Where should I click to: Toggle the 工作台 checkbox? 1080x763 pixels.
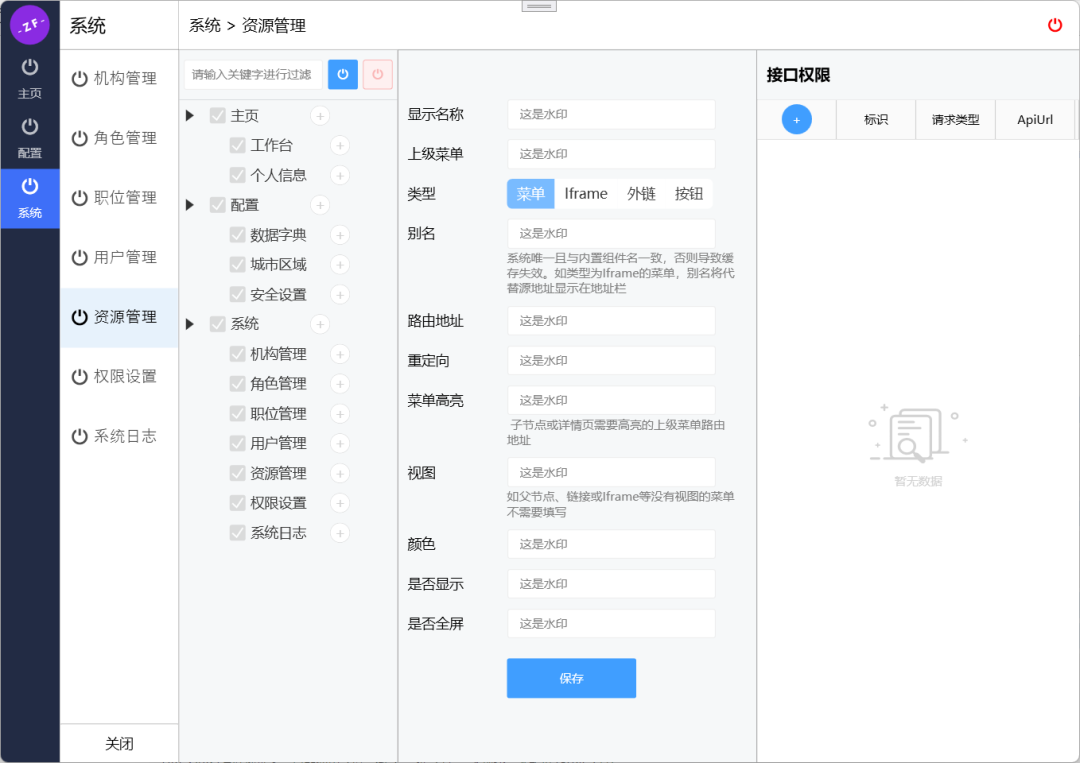pyautogui.click(x=238, y=145)
